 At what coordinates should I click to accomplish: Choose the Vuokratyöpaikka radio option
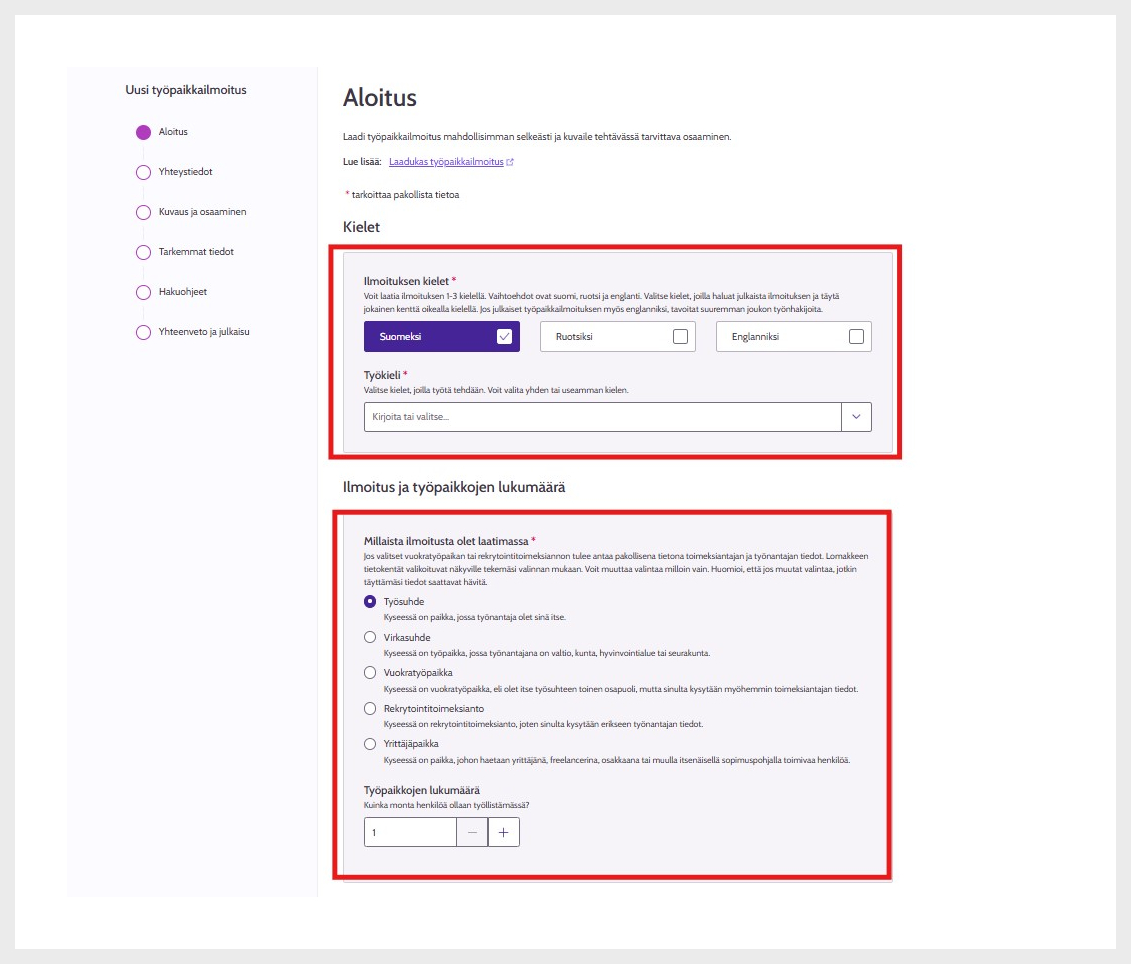[x=371, y=673]
